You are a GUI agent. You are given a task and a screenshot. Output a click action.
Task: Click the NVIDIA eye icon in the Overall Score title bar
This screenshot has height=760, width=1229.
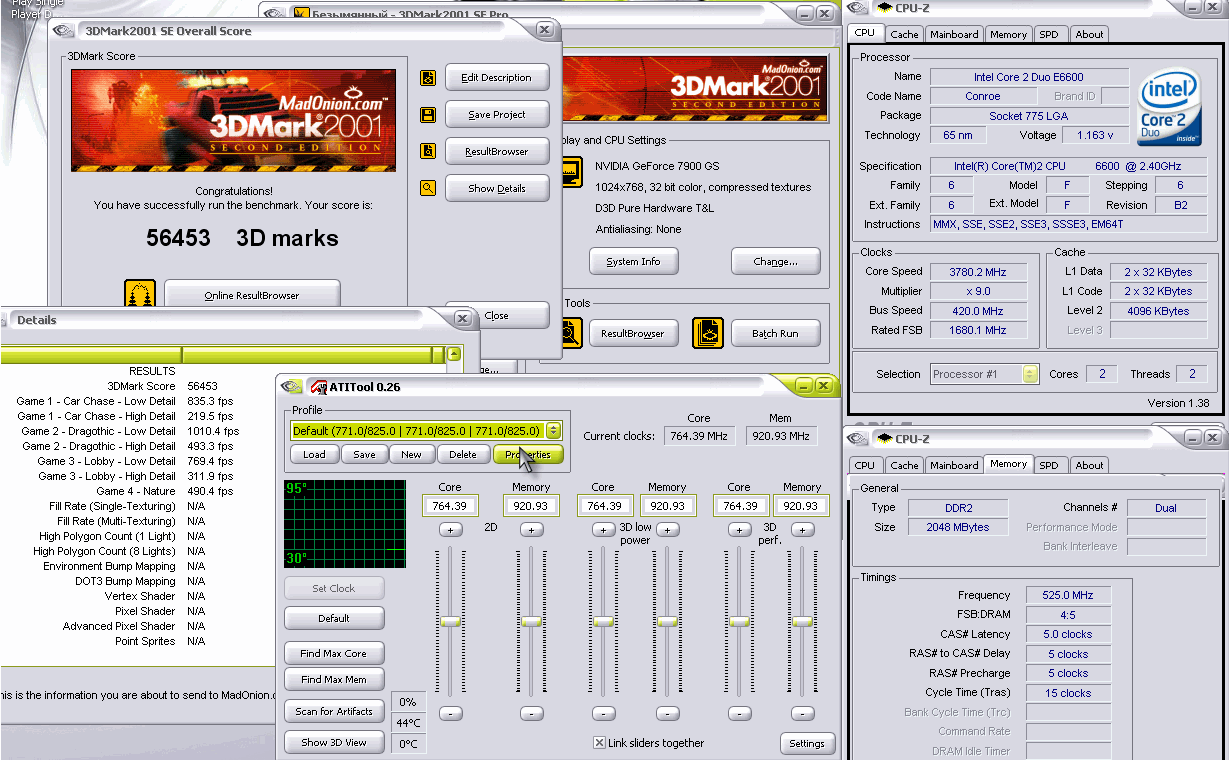coord(63,31)
